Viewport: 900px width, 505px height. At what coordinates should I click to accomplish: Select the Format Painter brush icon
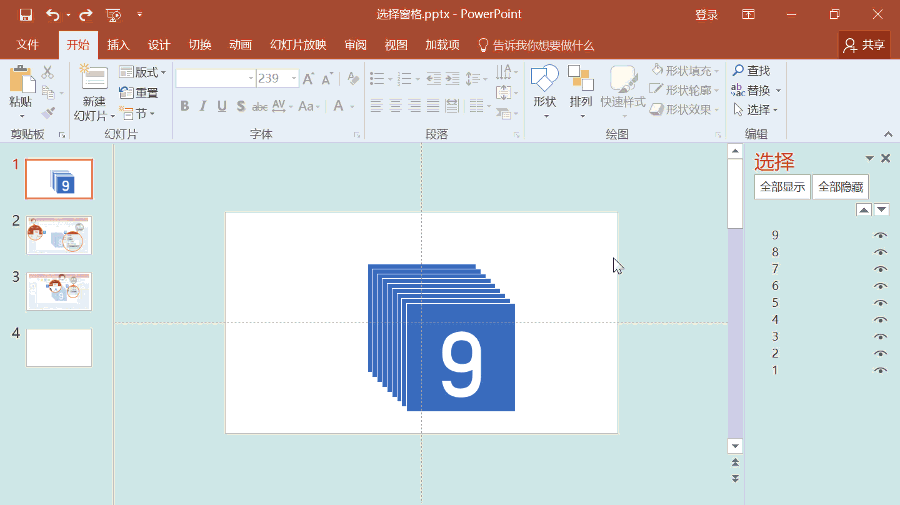(x=48, y=113)
